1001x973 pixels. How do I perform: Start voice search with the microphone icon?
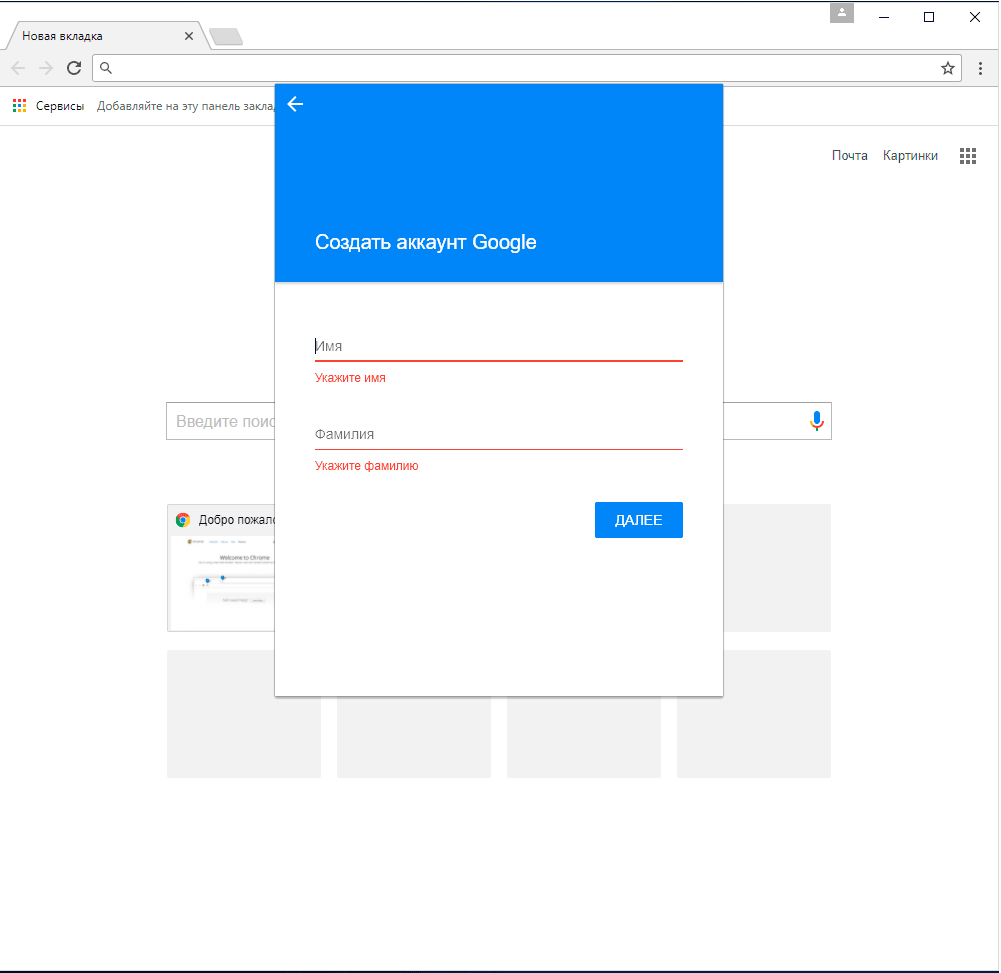point(816,422)
